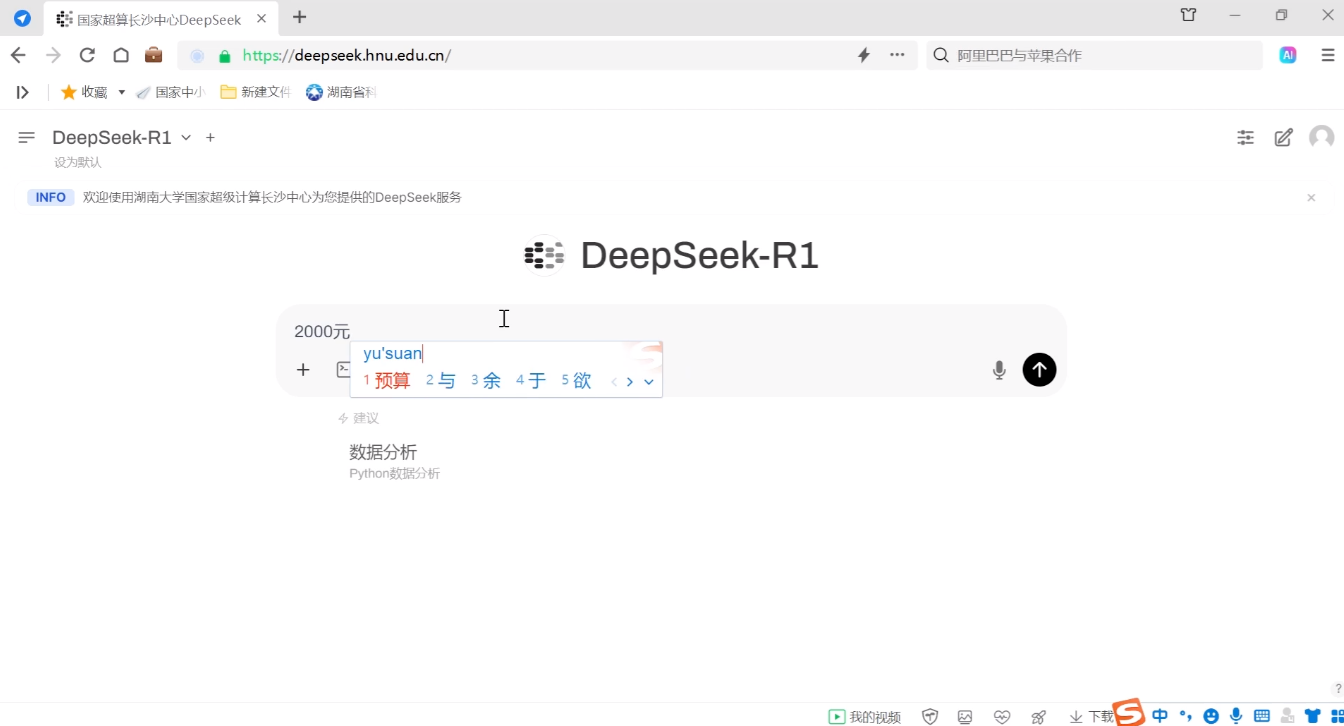Start a new chat with the pencil icon
Image resolution: width=1344 pixels, height=726 pixels.
(1284, 138)
